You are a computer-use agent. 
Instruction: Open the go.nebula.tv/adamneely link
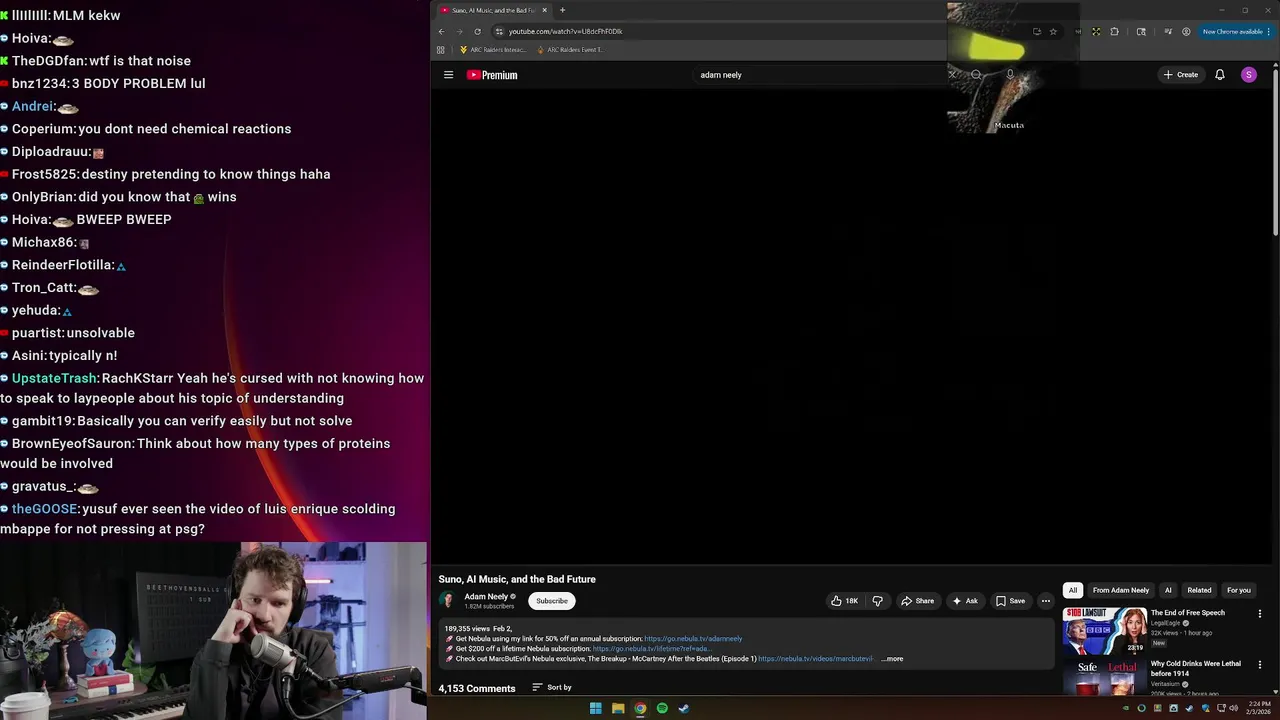[693, 639]
